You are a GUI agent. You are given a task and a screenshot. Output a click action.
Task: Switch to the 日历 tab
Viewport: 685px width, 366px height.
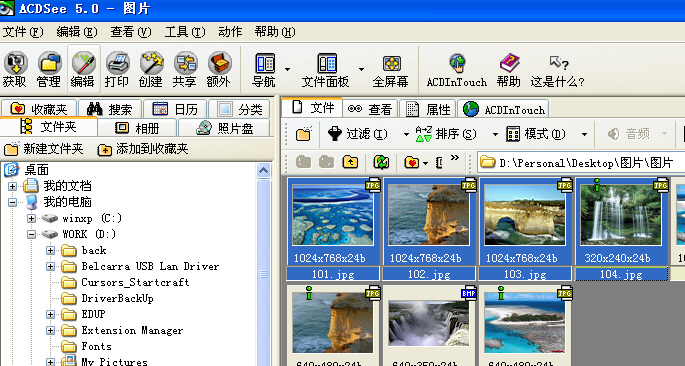[x=176, y=109]
